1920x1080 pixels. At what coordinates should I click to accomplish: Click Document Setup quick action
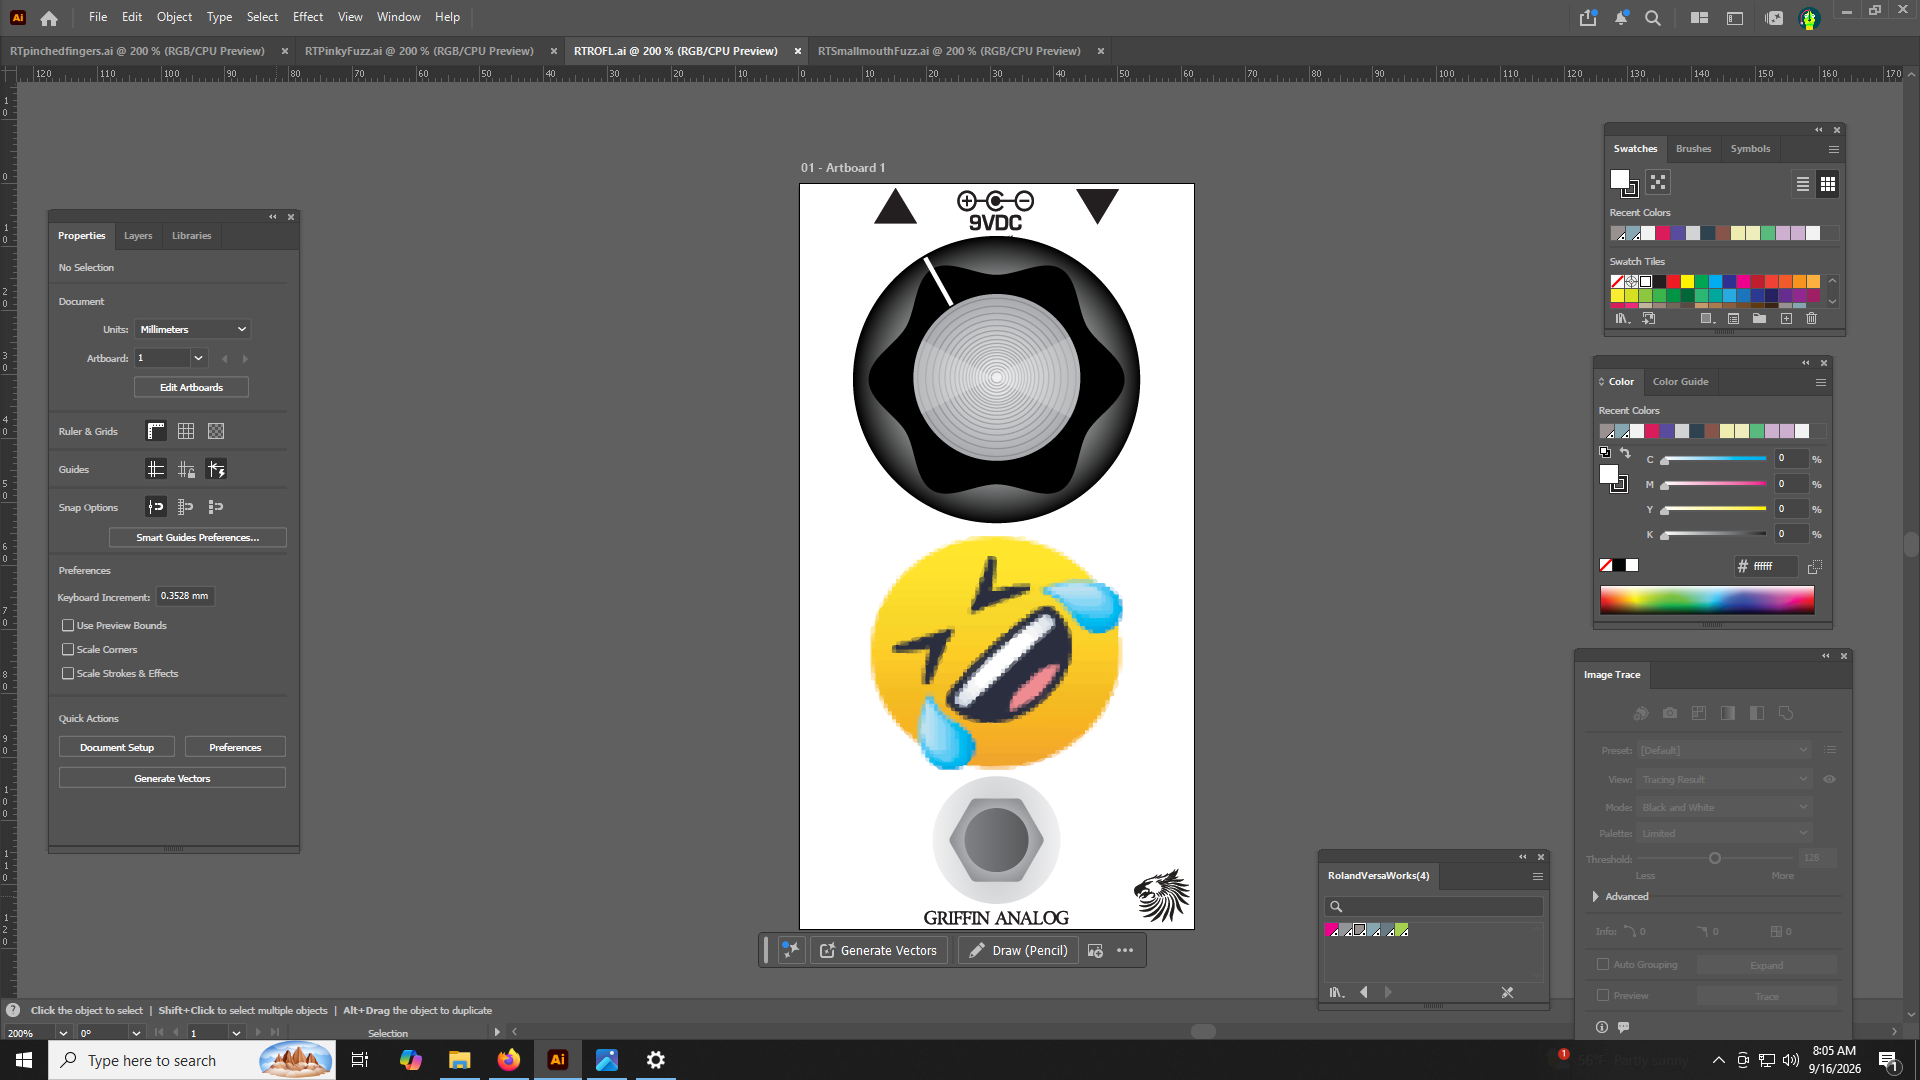click(x=117, y=748)
